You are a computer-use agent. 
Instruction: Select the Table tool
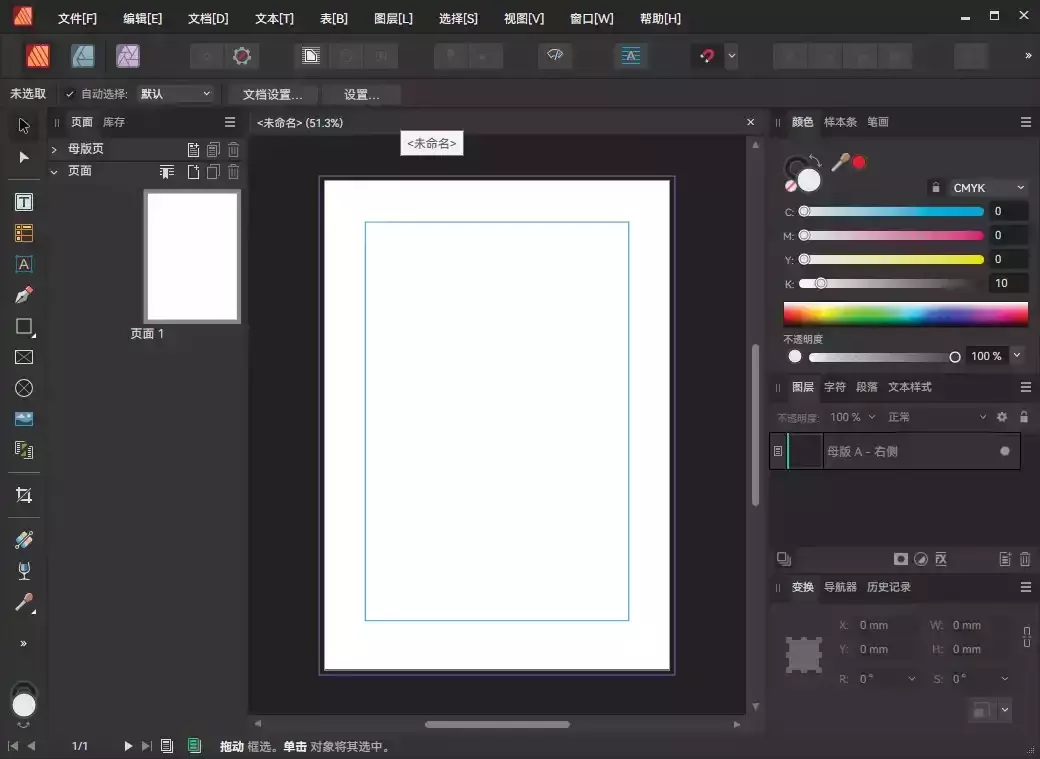tap(24, 232)
